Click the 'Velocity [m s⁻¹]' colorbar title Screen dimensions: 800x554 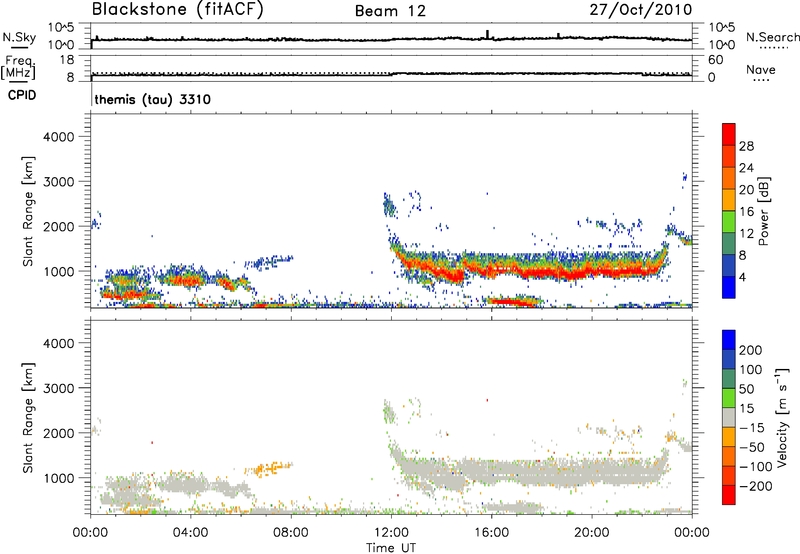tap(782, 417)
